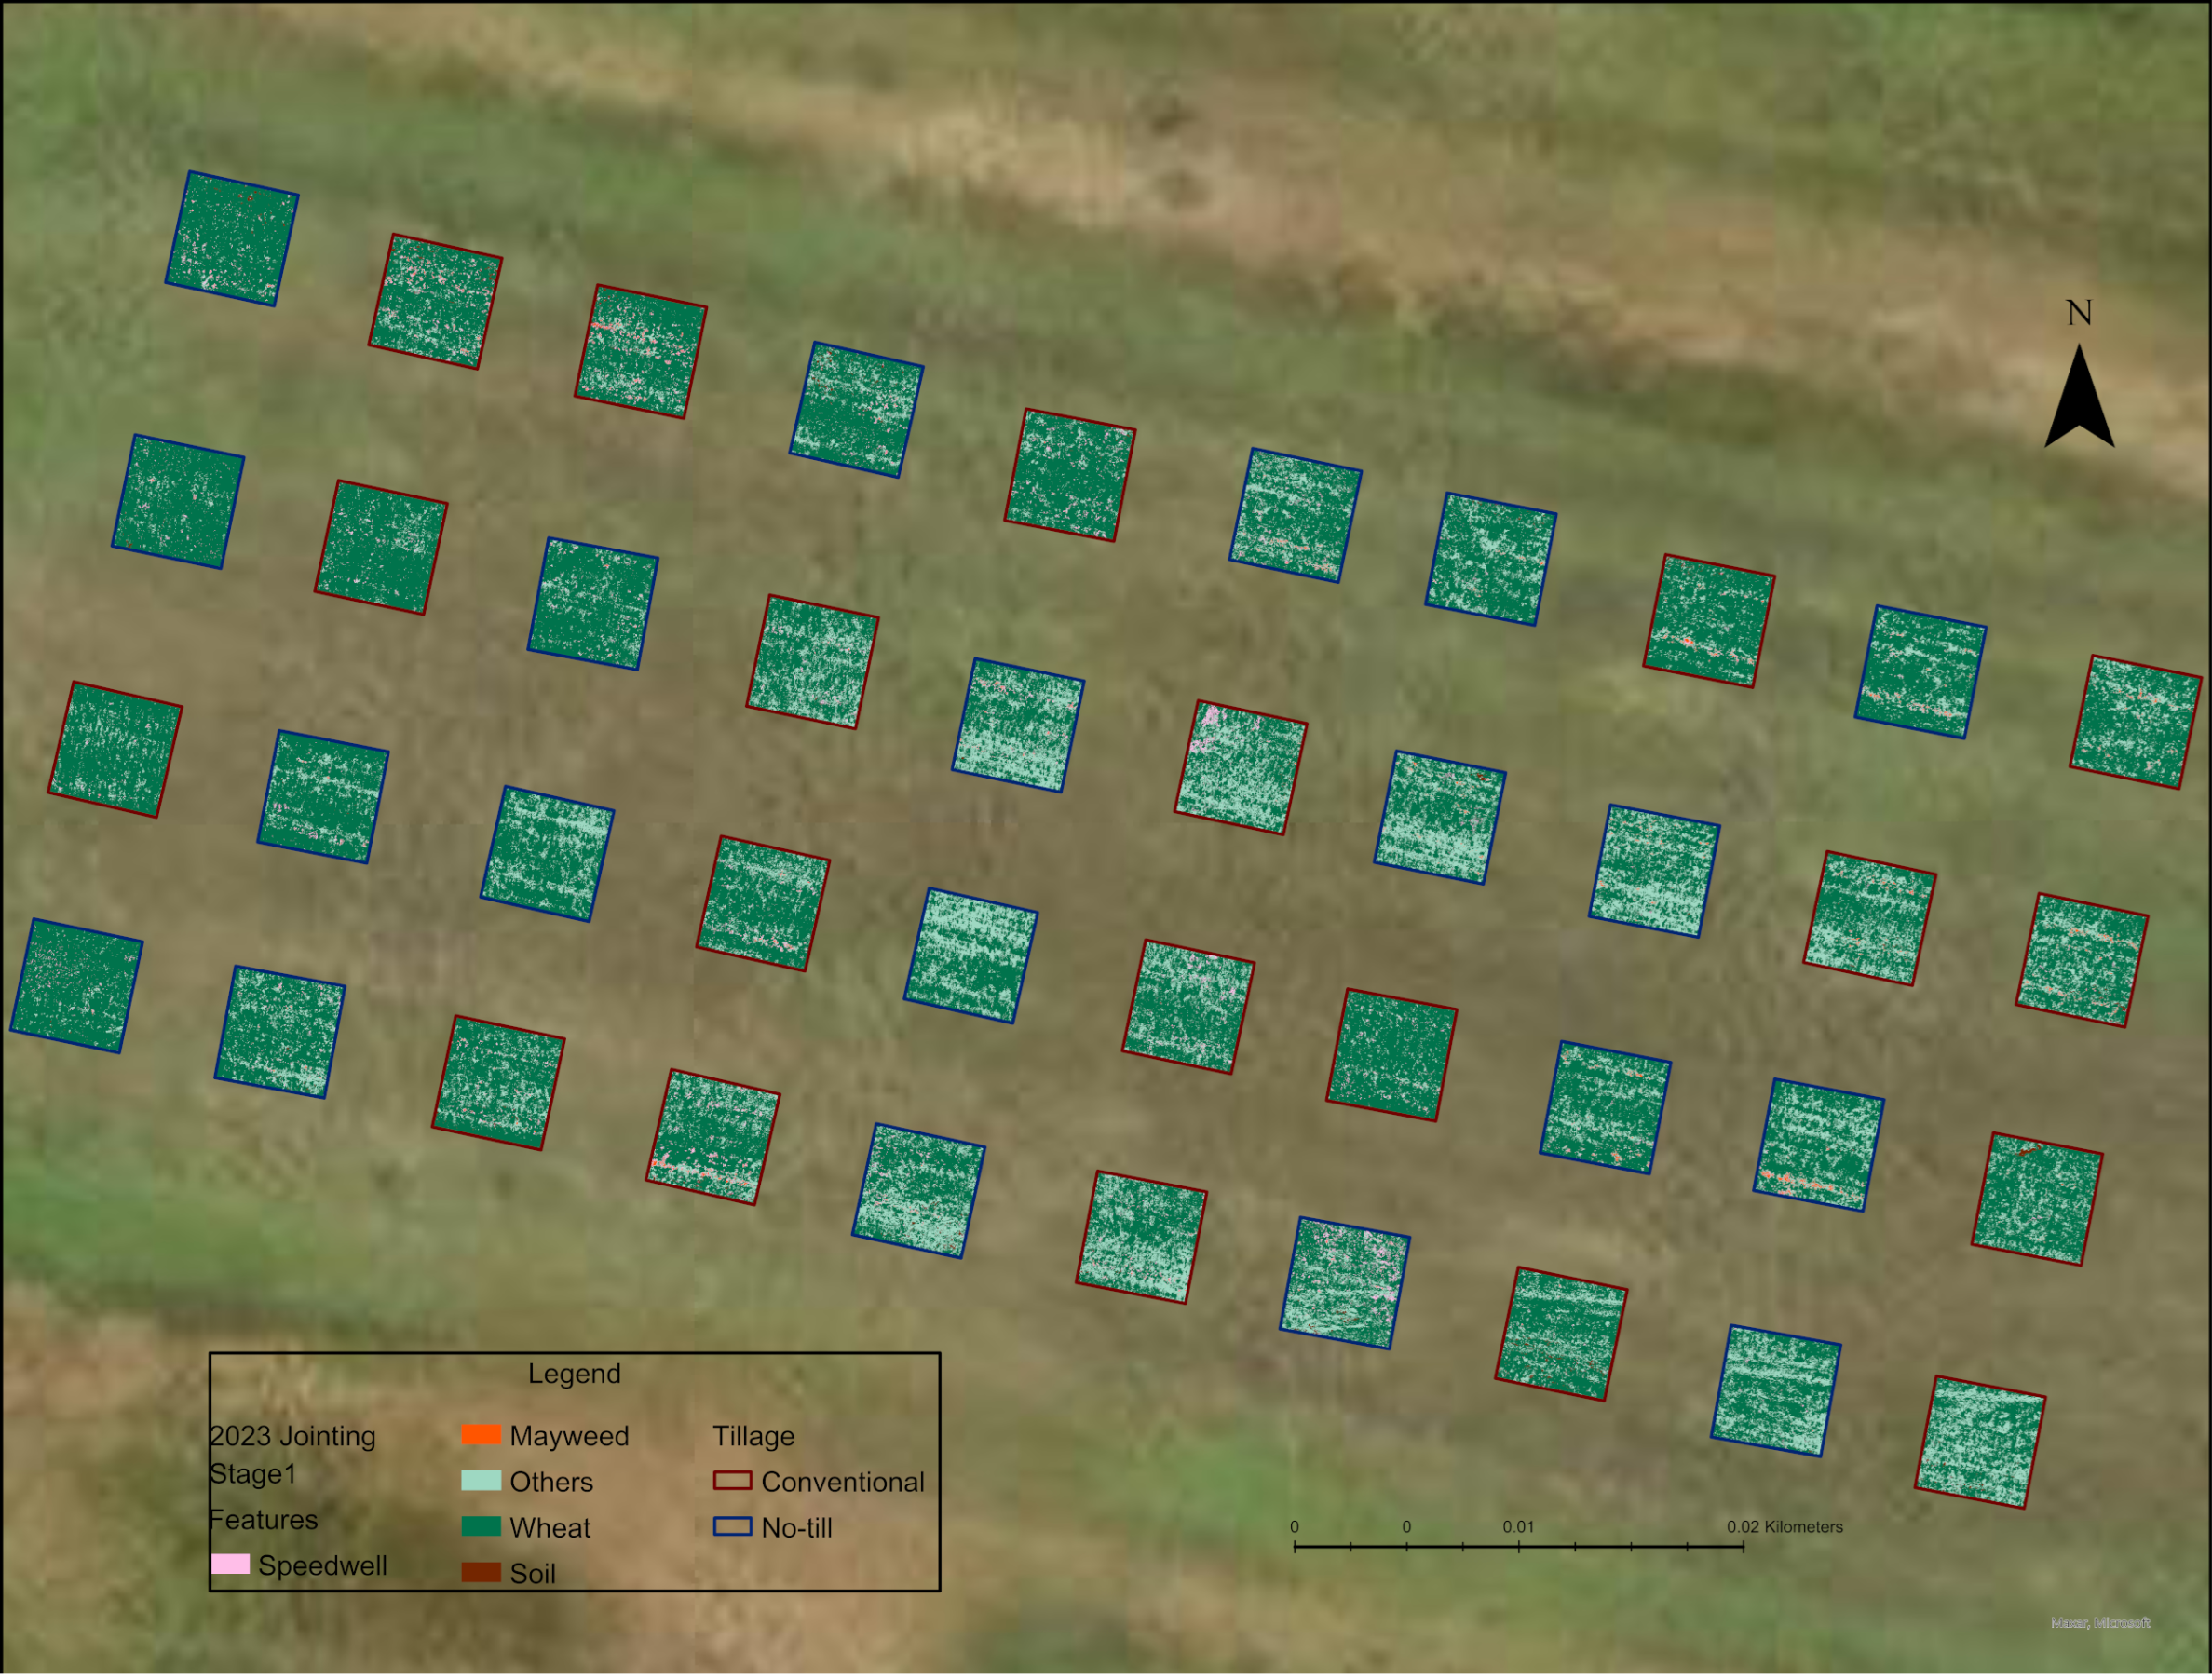Click the scale bar line
The width and height of the screenshot is (2212, 1680).
(1518, 1547)
